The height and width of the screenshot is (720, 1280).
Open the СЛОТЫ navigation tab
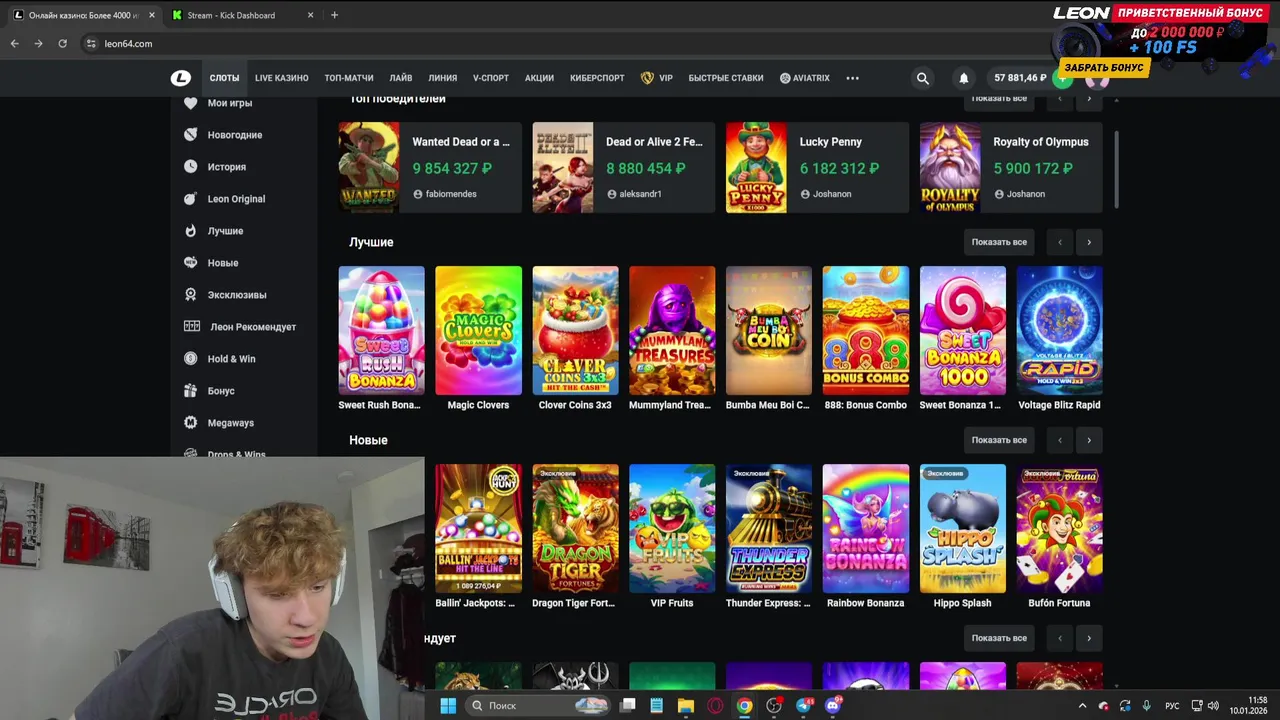pyautogui.click(x=224, y=78)
